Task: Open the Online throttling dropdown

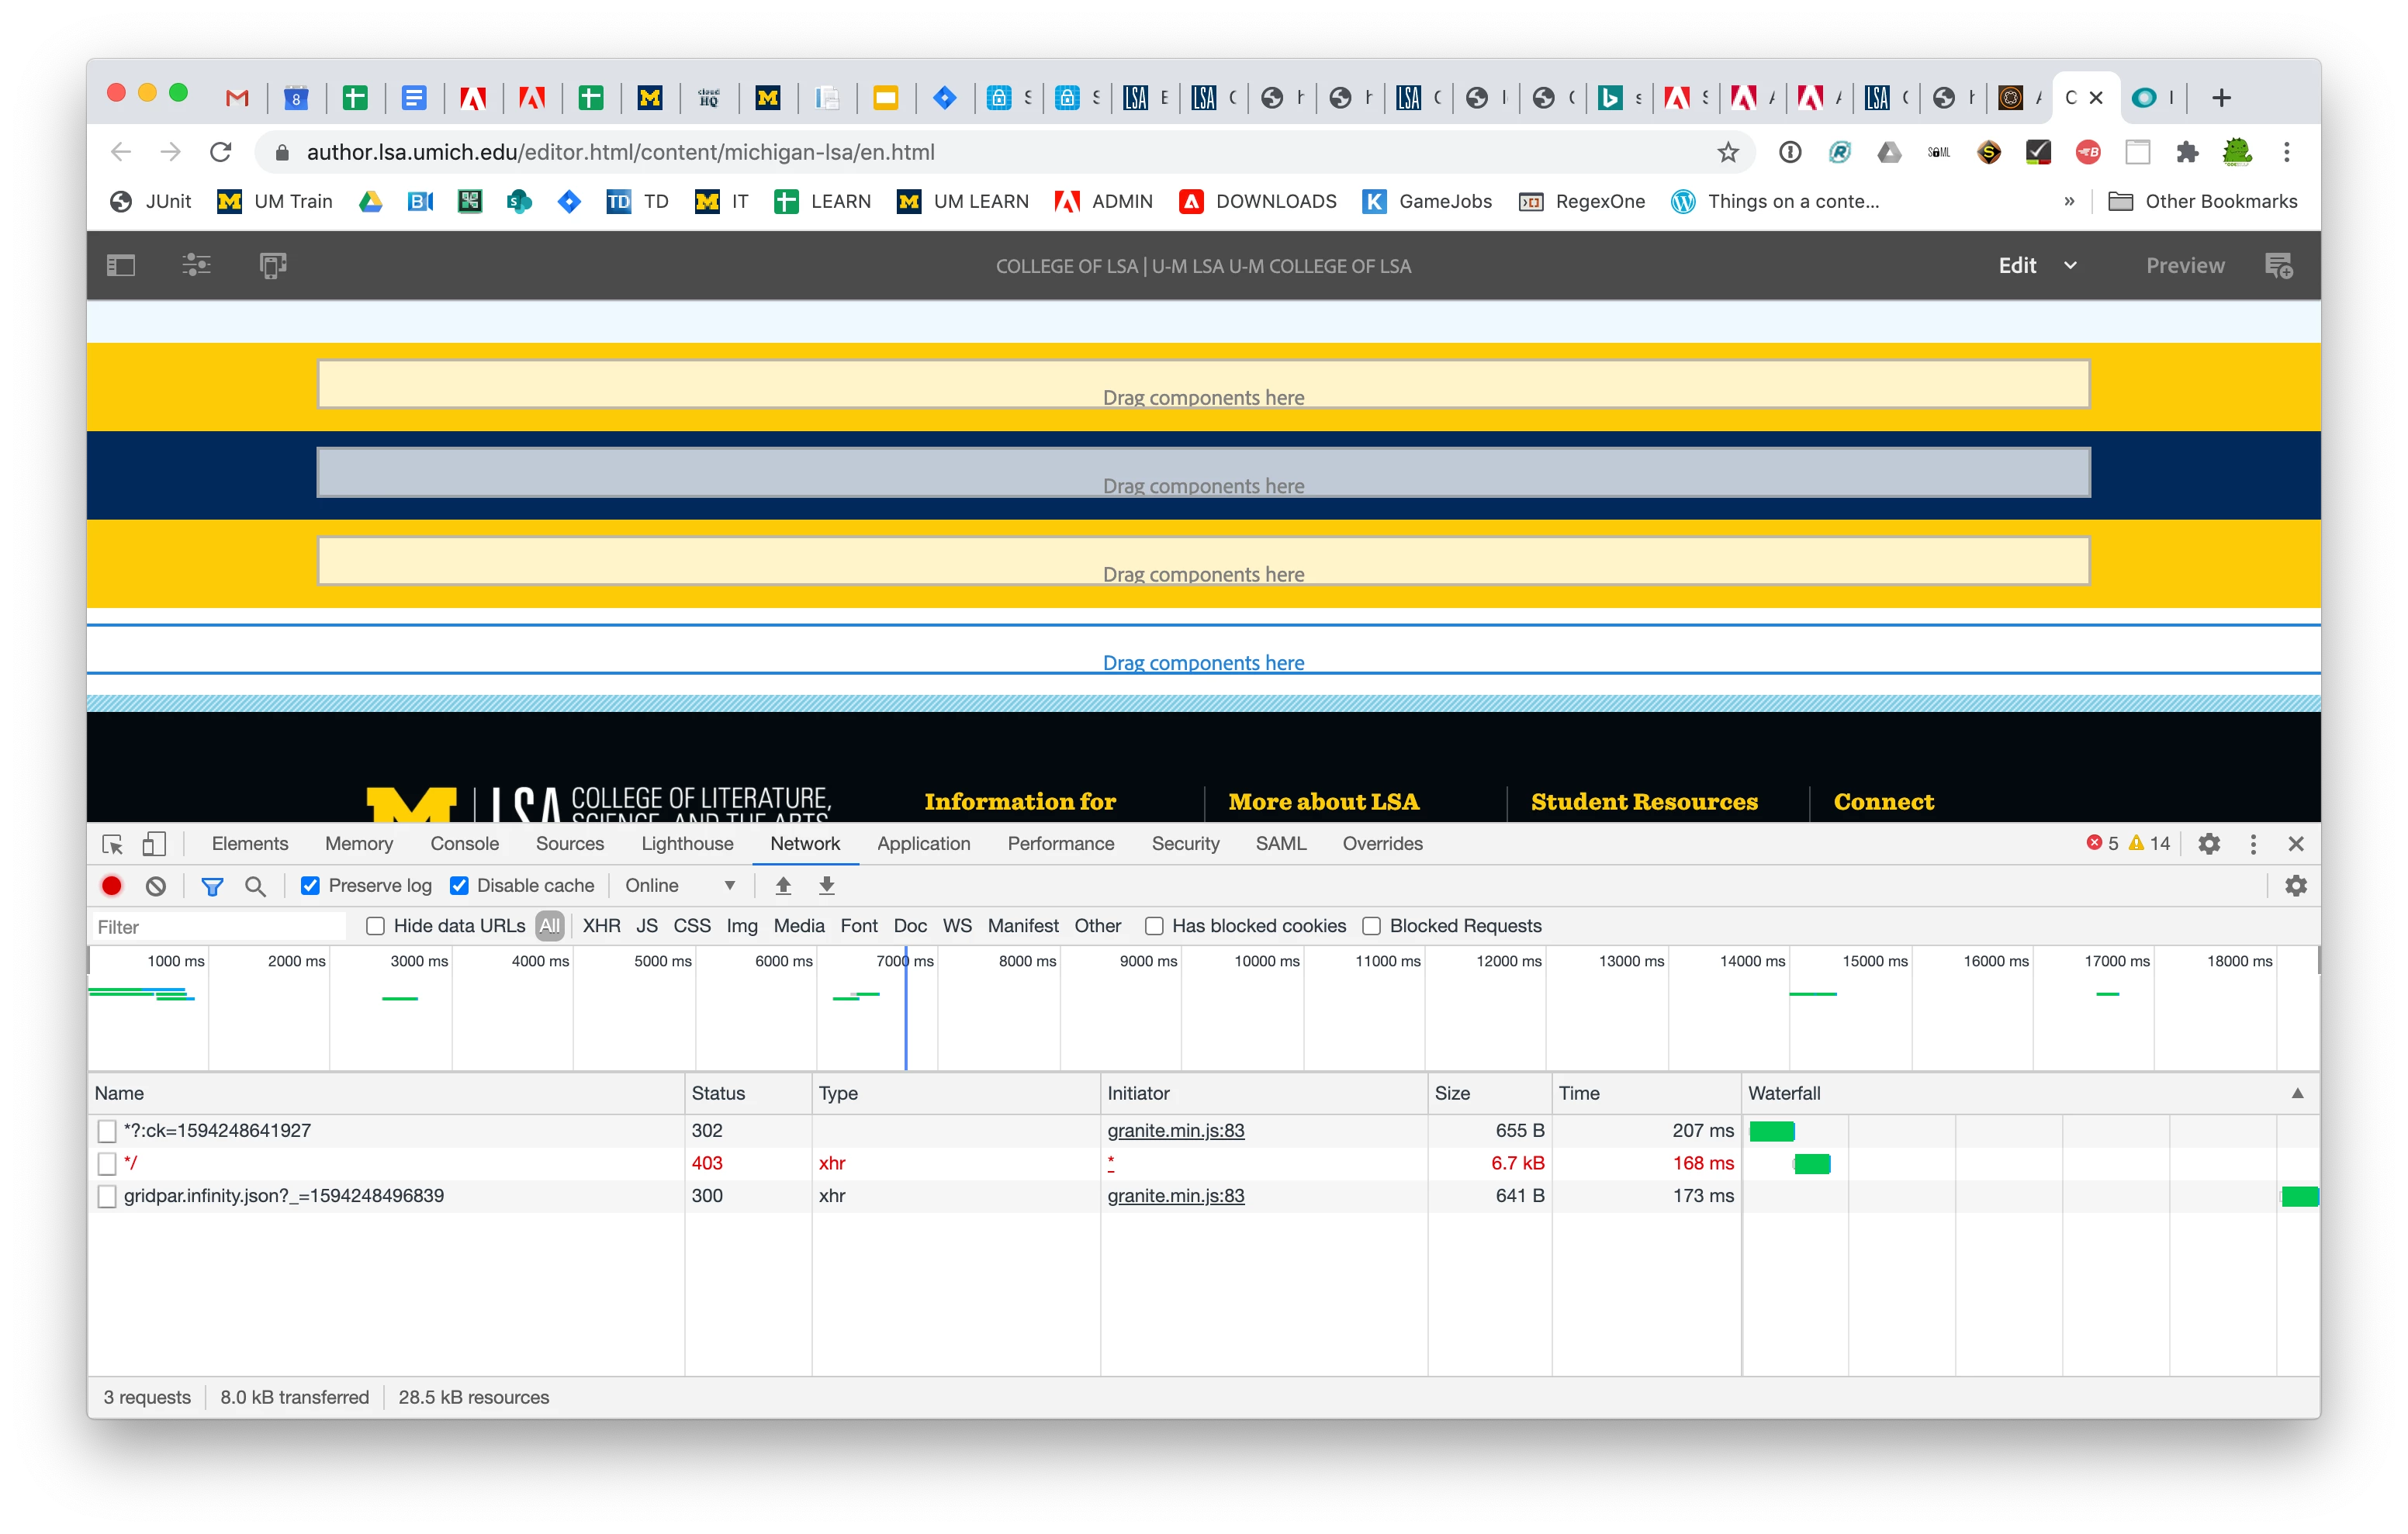Action: click(680, 886)
